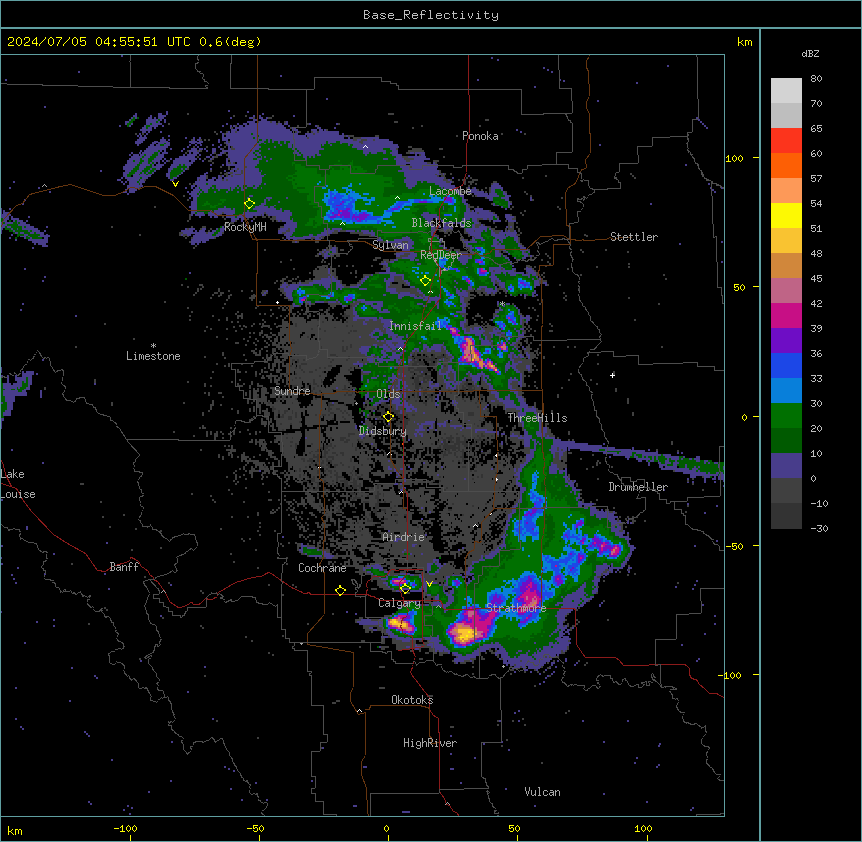862x842 pixels.
Task: Click the Cochrane town label
Action: [322, 568]
